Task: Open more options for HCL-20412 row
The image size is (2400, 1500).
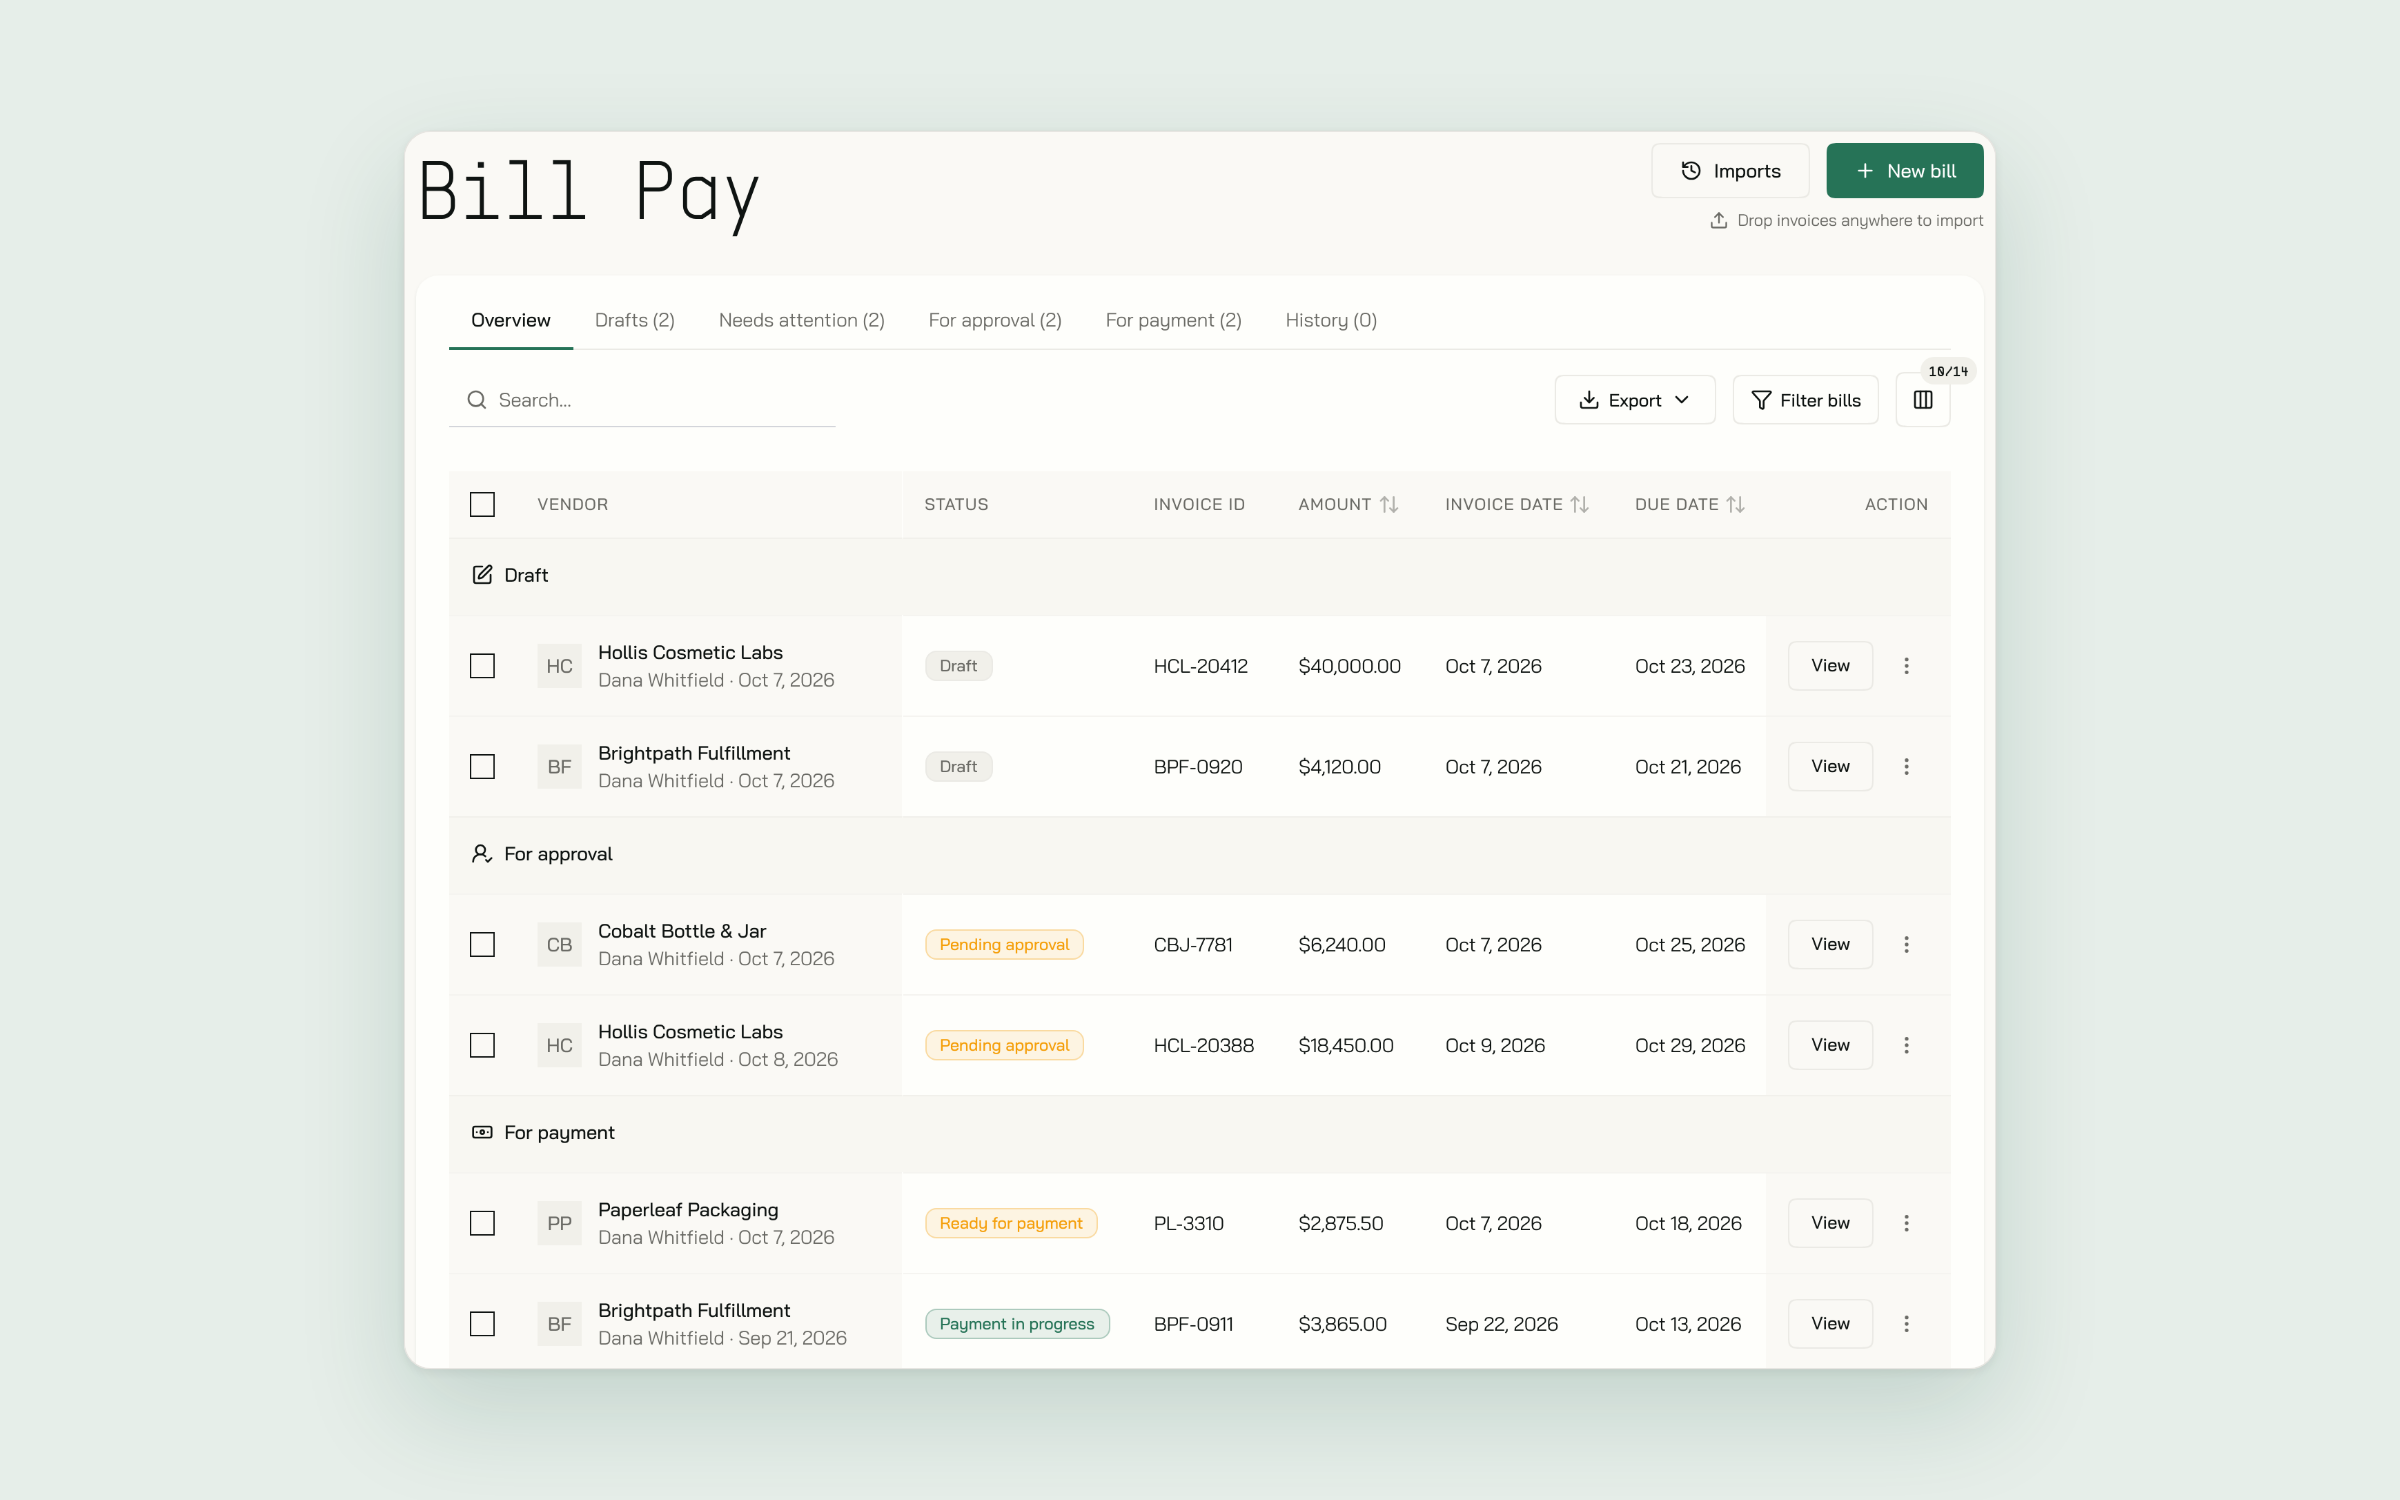Action: pyautogui.click(x=1906, y=666)
